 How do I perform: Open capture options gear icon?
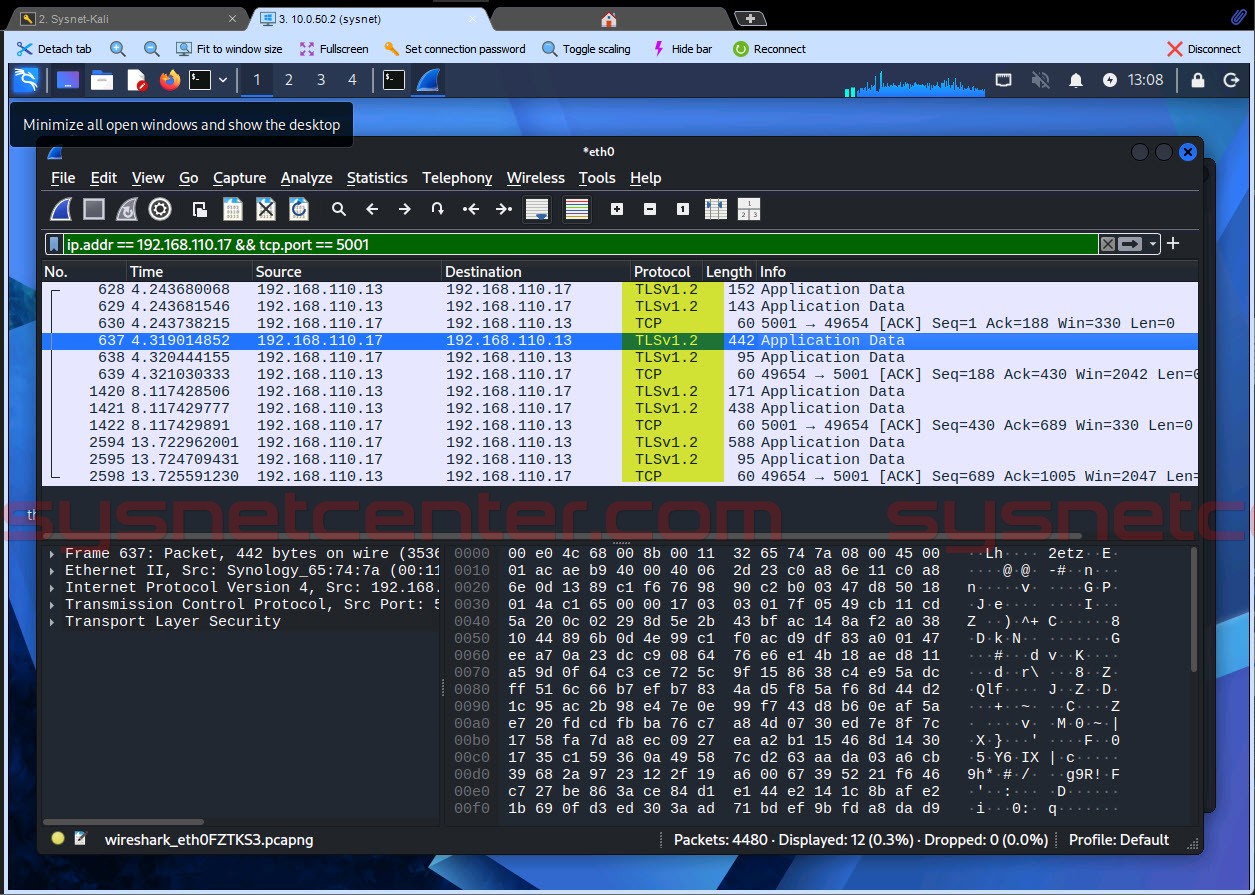160,209
